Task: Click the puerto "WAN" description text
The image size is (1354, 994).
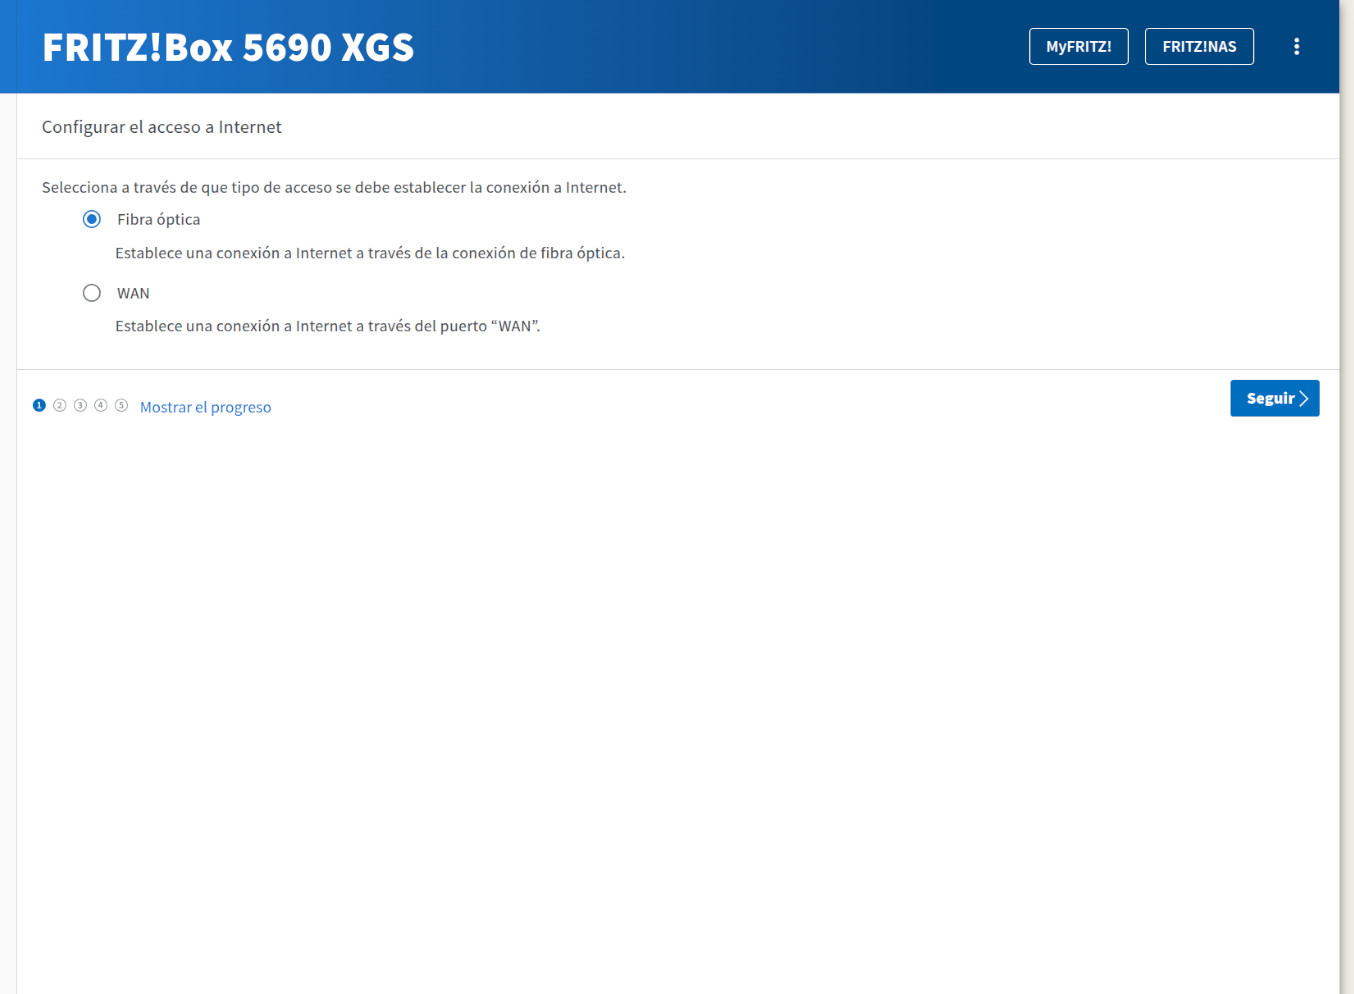Action: pyautogui.click(x=328, y=326)
